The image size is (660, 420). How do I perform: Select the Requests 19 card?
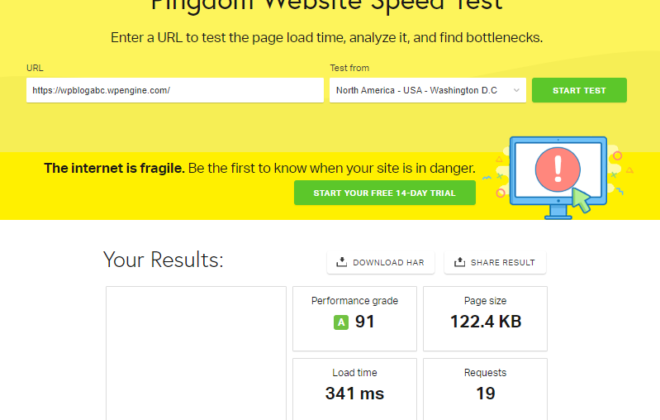pyautogui.click(x=485, y=389)
